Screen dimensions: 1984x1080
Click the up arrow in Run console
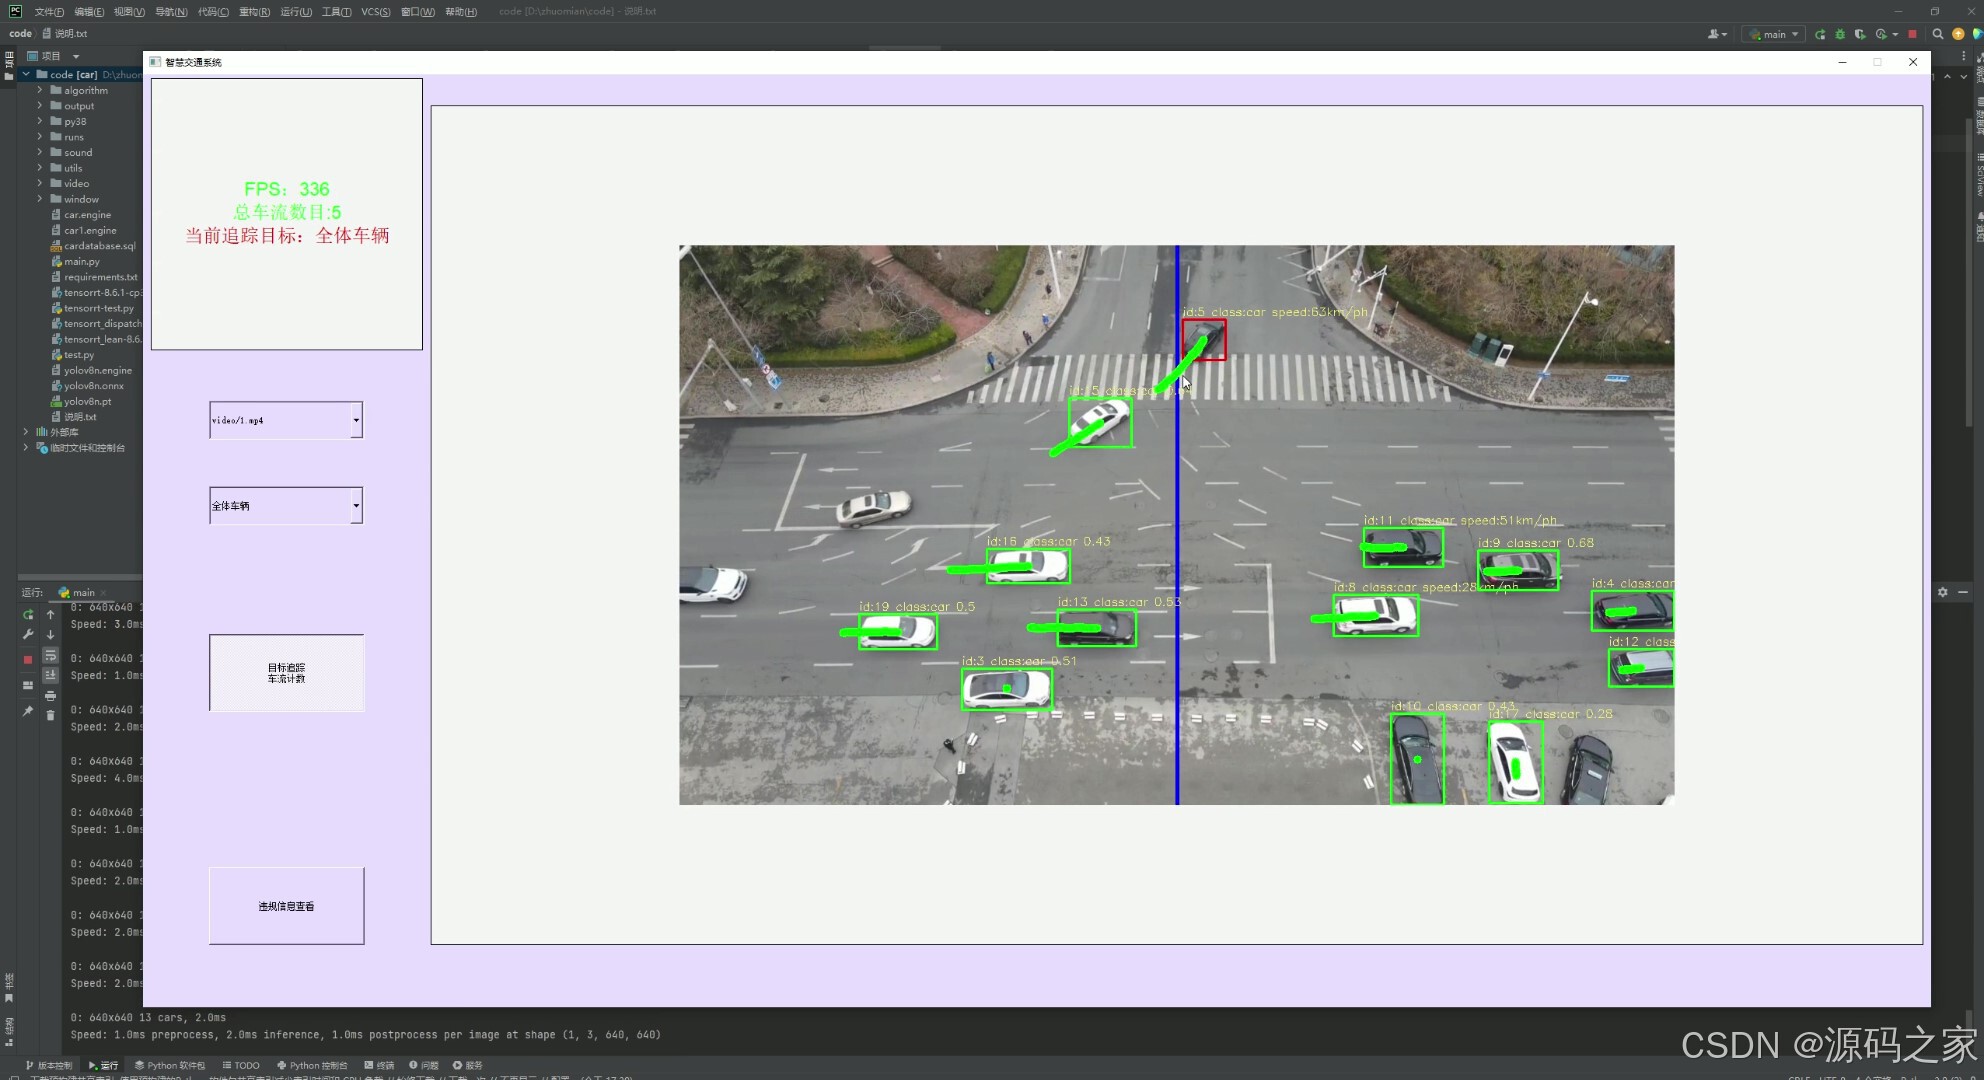[50, 614]
